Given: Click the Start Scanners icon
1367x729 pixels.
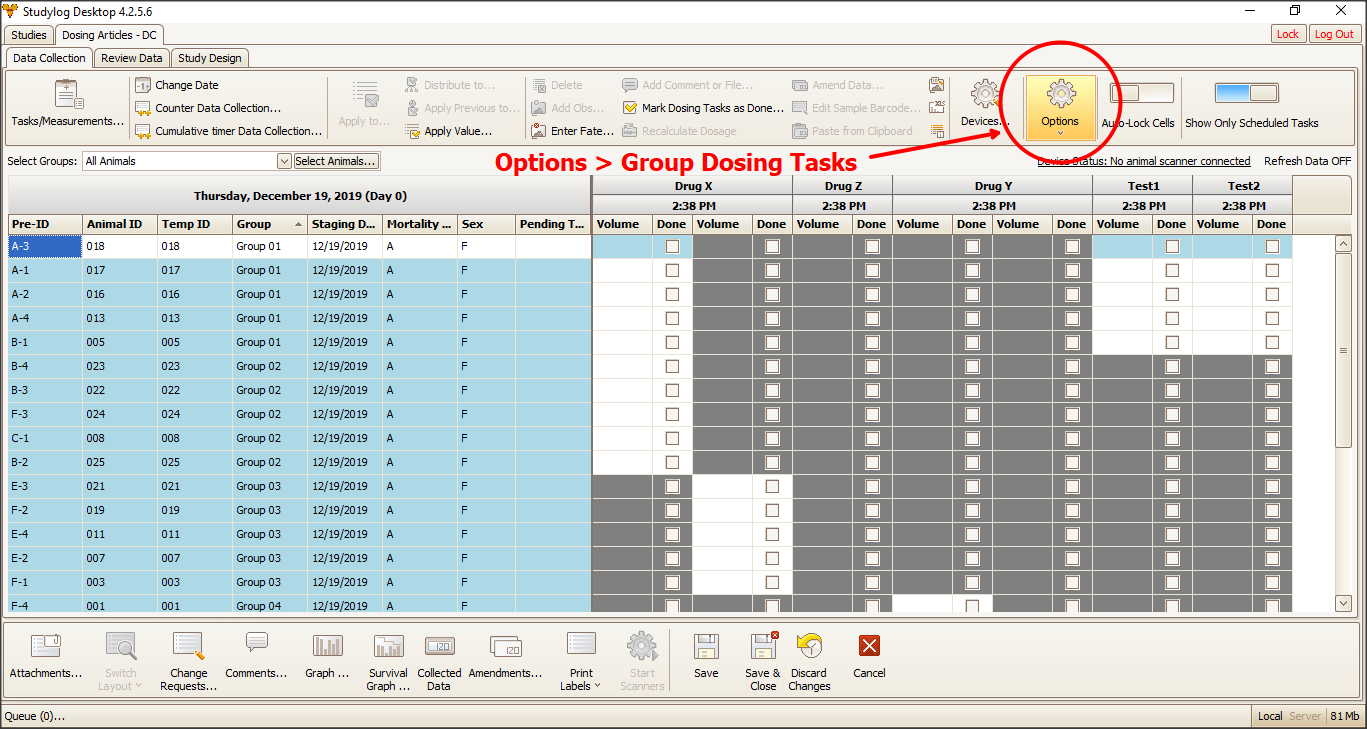Looking at the screenshot, I should [642, 645].
